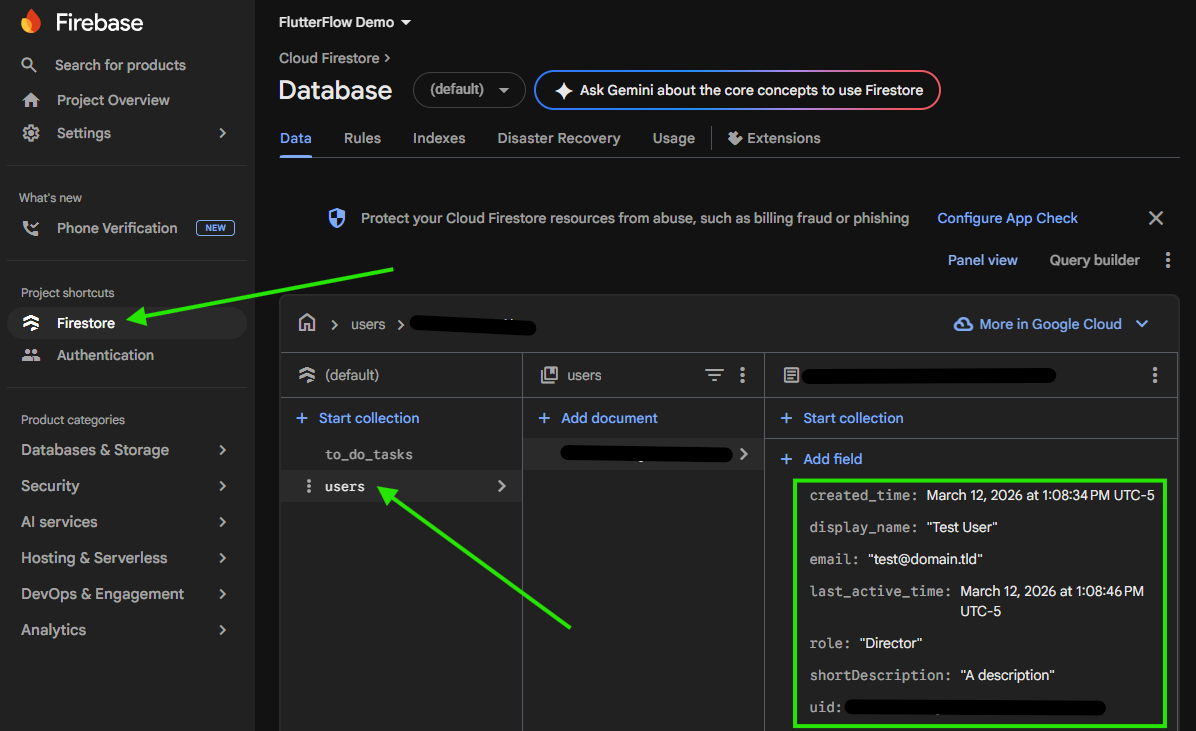Click the App Check shield icon
This screenshot has height=731, width=1196.
coord(336,218)
